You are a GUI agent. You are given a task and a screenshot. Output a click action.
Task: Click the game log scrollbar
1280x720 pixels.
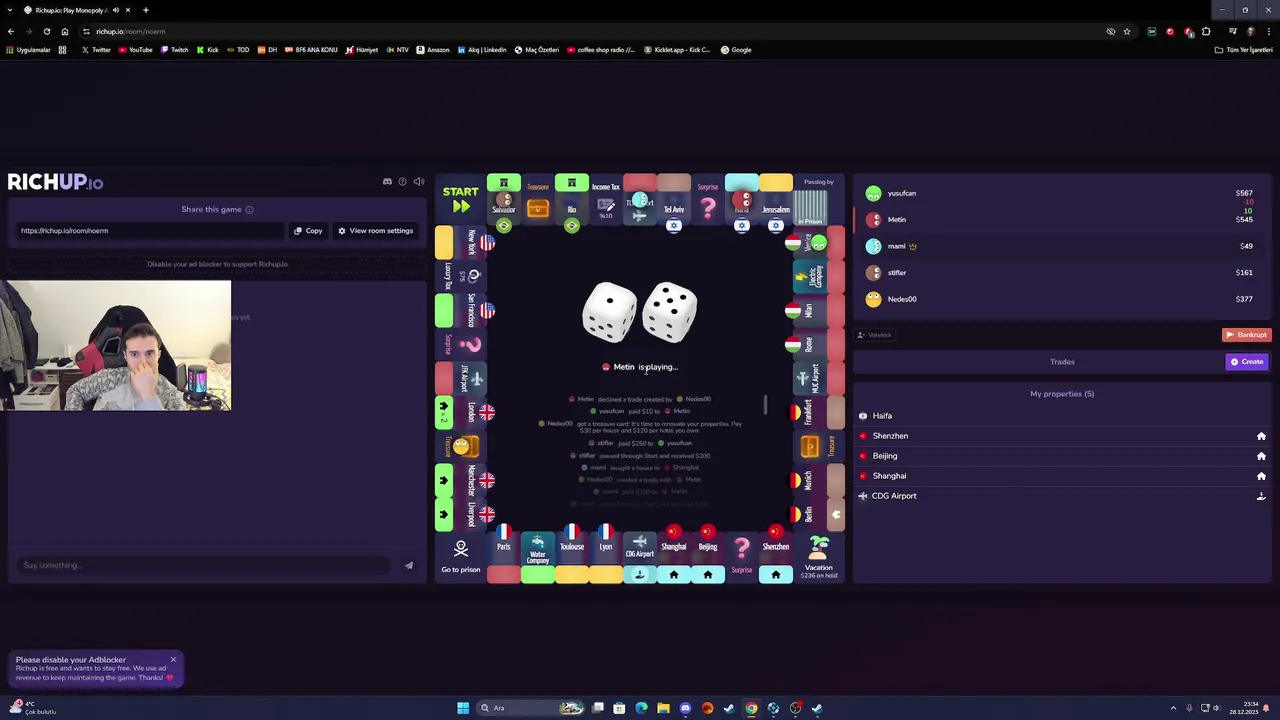coord(765,404)
